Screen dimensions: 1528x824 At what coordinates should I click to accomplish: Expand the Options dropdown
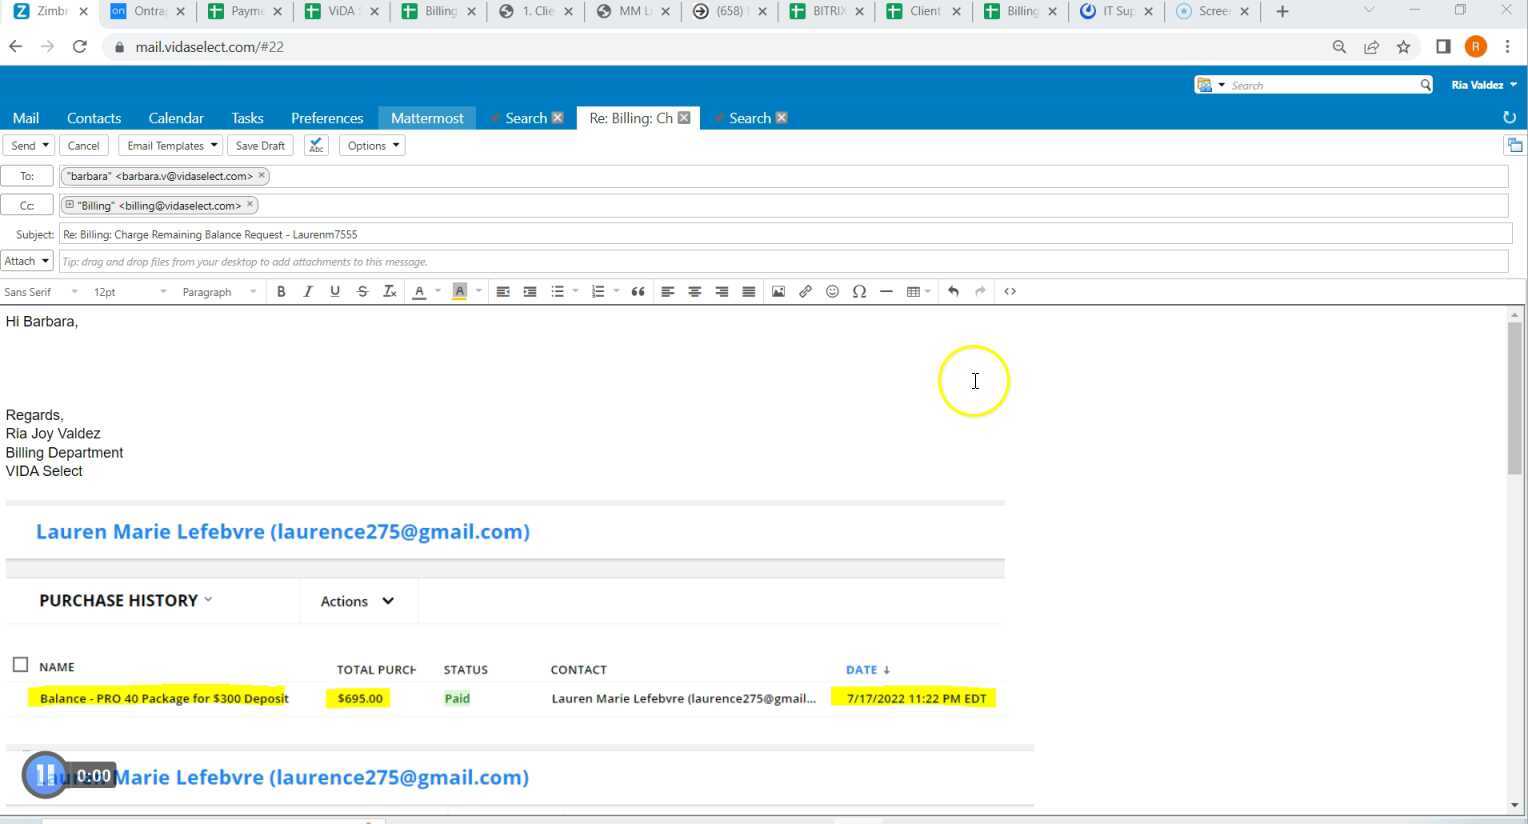[373, 146]
